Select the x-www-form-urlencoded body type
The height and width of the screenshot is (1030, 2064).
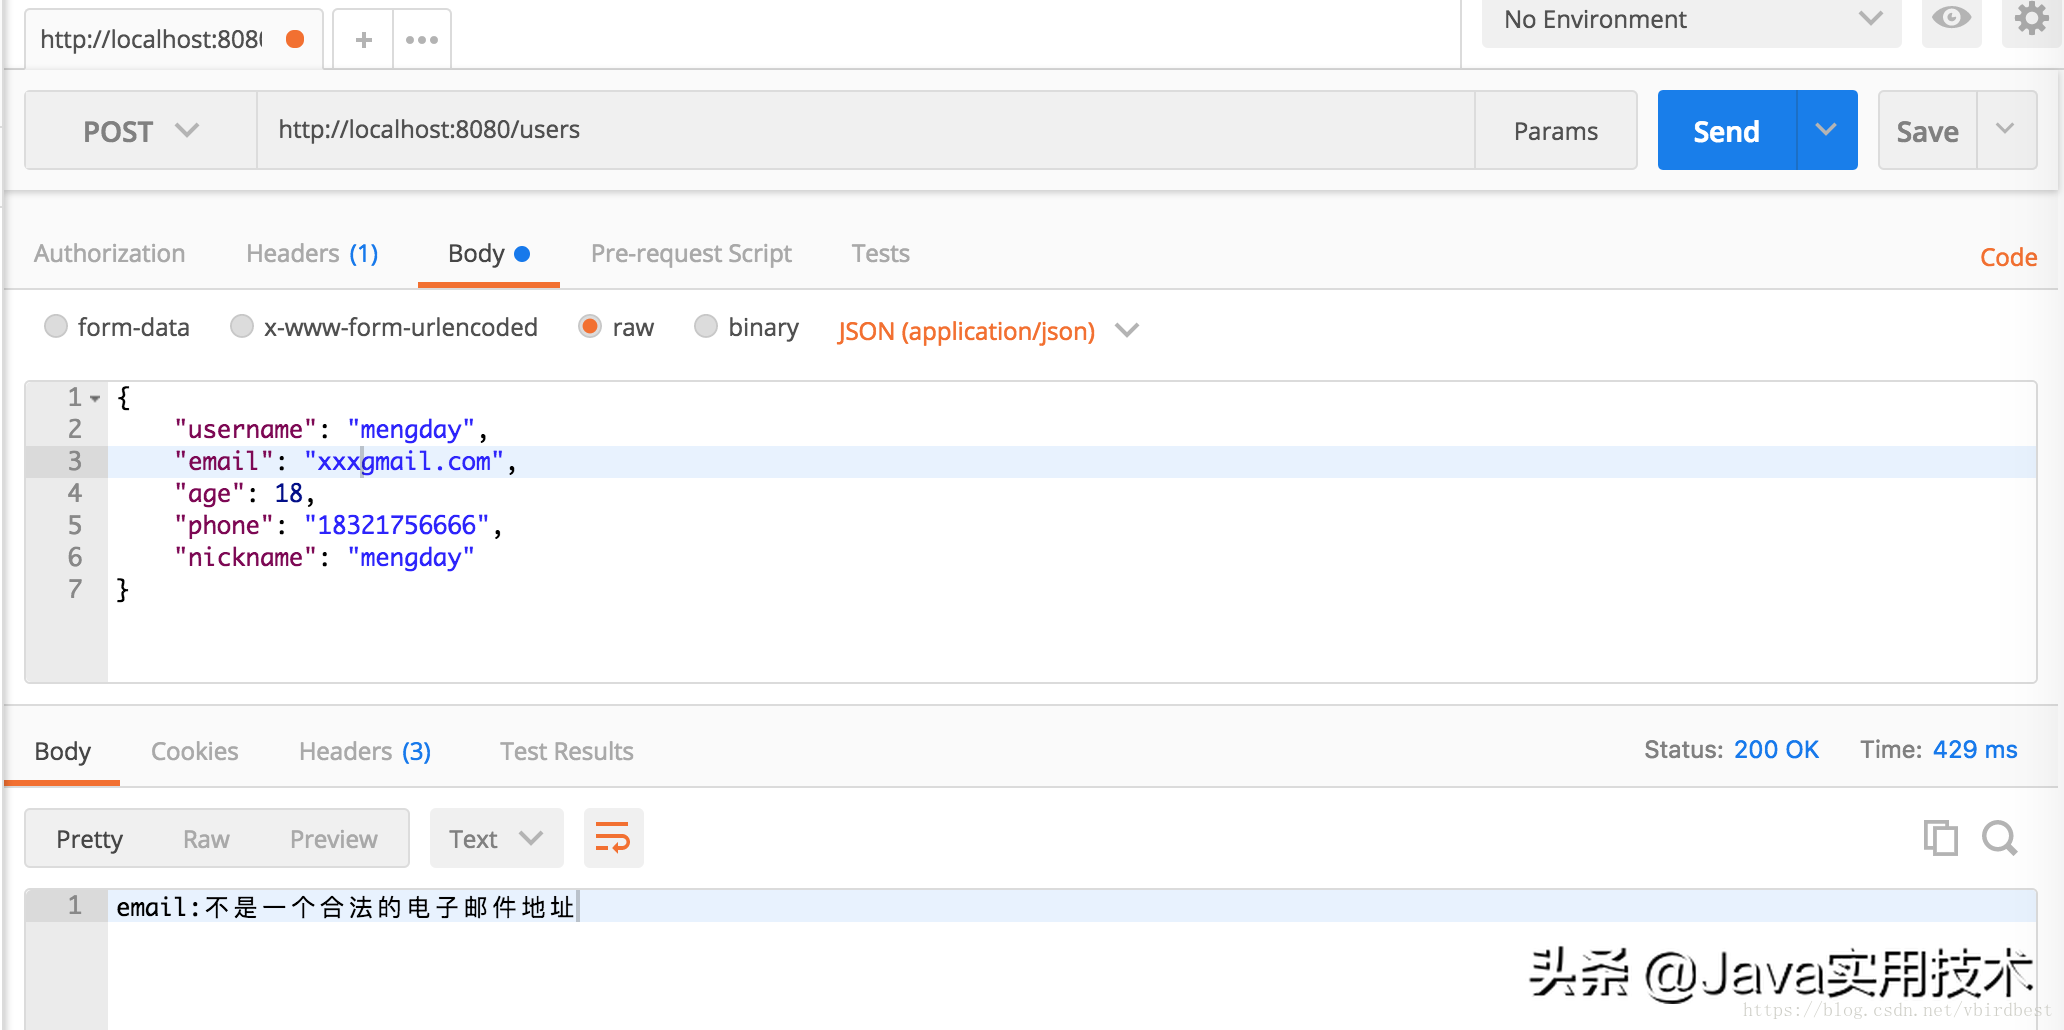pos(242,327)
